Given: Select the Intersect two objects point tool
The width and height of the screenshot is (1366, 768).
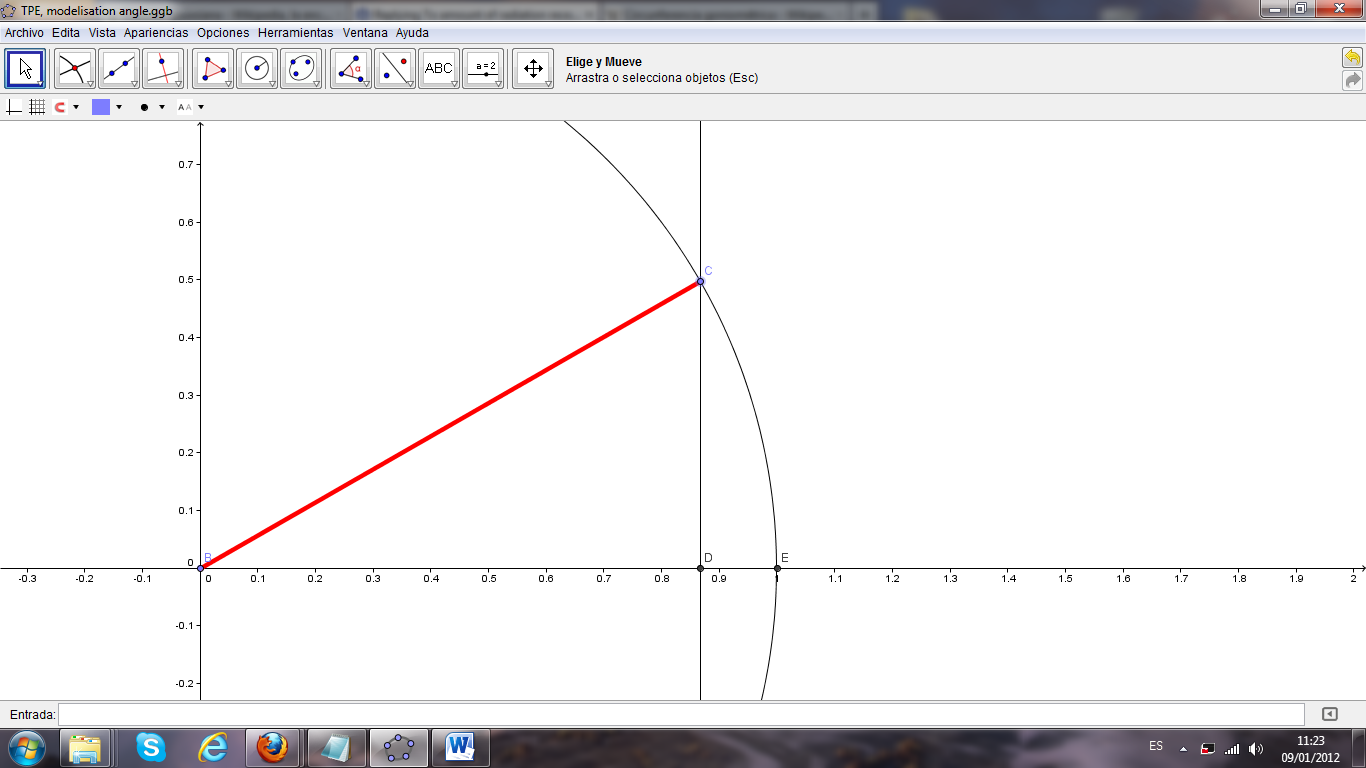Looking at the screenshot, I should pyautogui.click(x=74, y=69).
